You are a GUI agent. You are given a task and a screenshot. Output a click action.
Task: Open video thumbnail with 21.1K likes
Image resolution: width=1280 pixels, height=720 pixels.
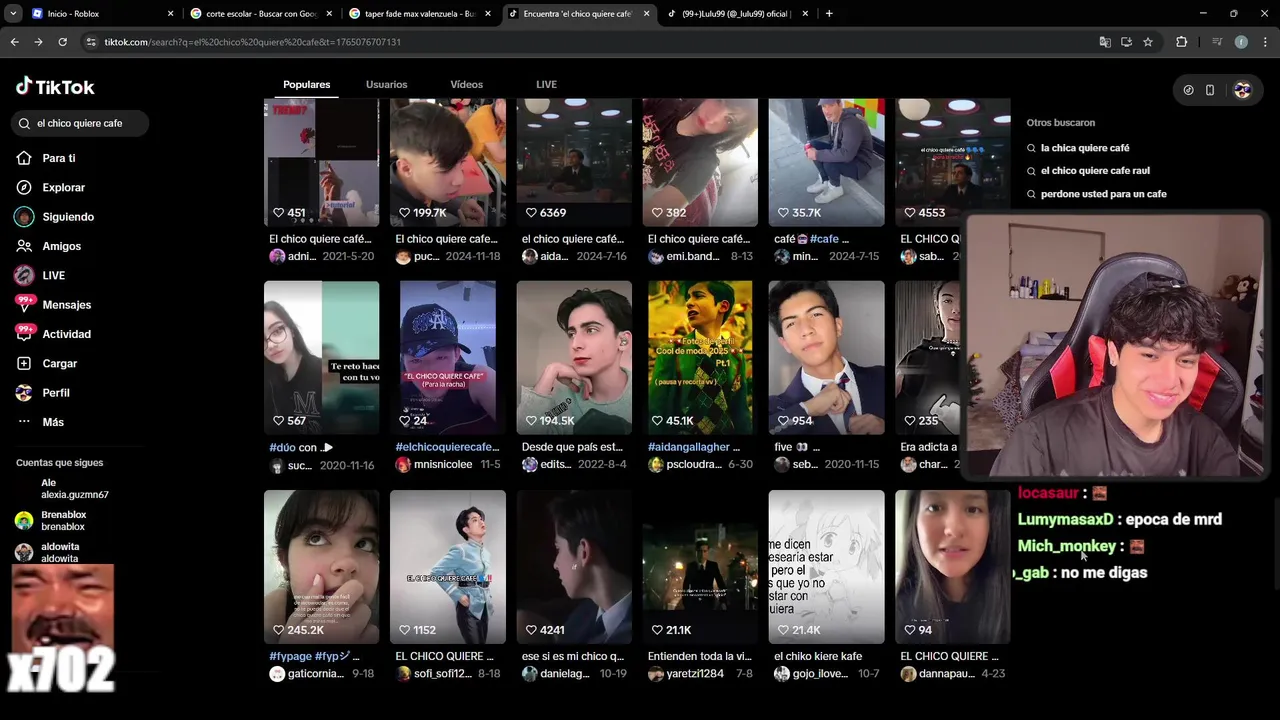[x=700, y=567]
